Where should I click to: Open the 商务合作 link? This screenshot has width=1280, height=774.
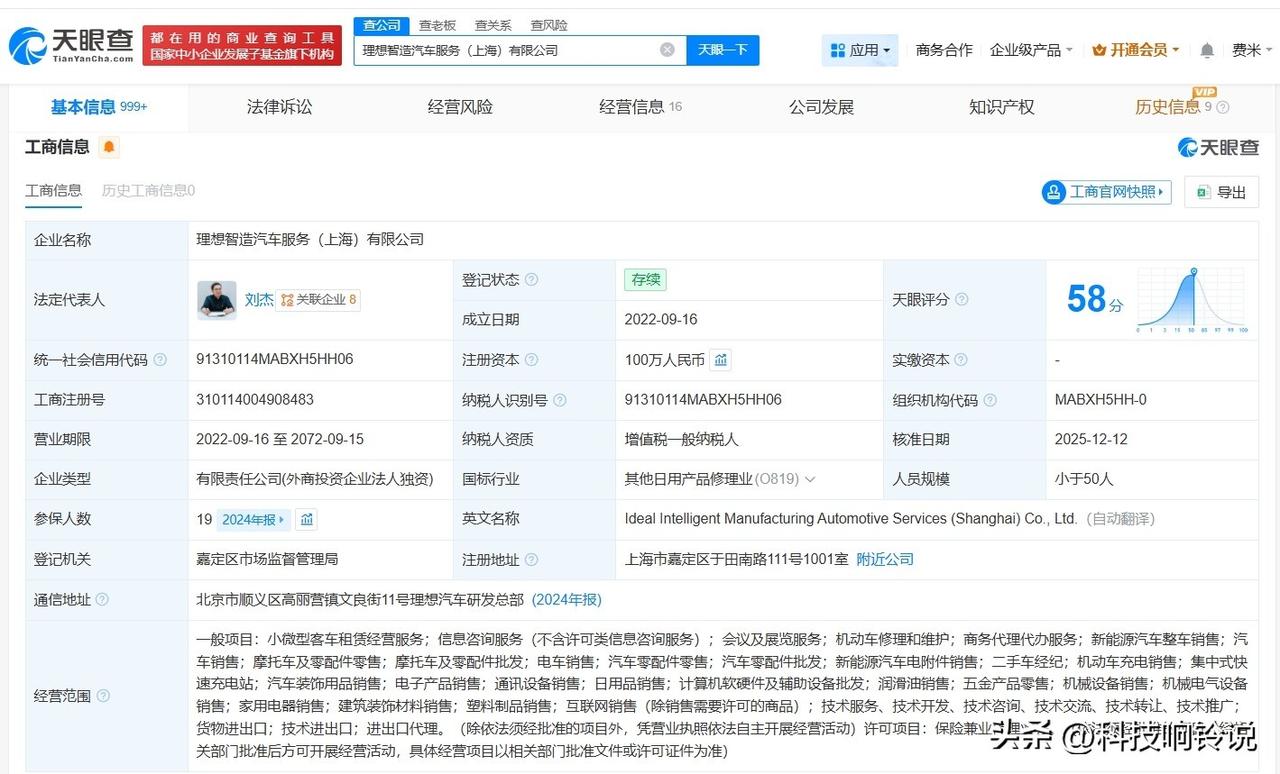click(944, 50)
